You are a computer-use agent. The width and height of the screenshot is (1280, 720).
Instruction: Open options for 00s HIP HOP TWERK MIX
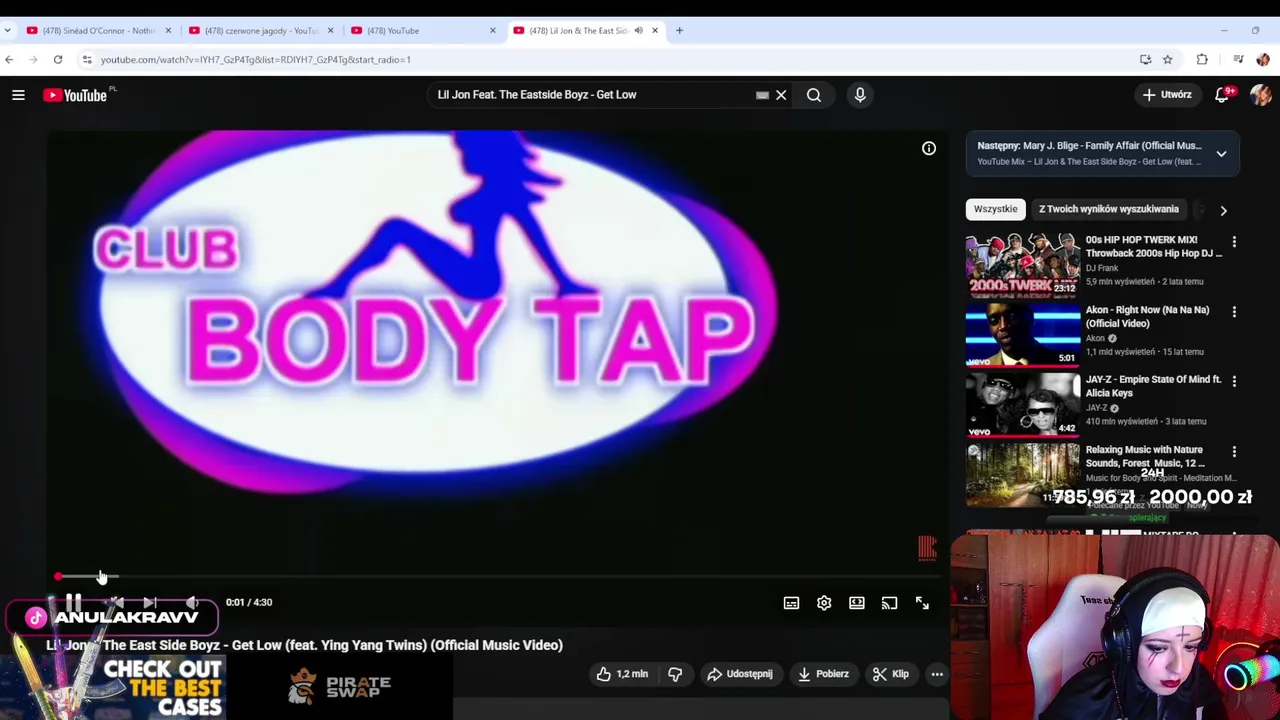pyautogui.click(x=1234, y=242)
